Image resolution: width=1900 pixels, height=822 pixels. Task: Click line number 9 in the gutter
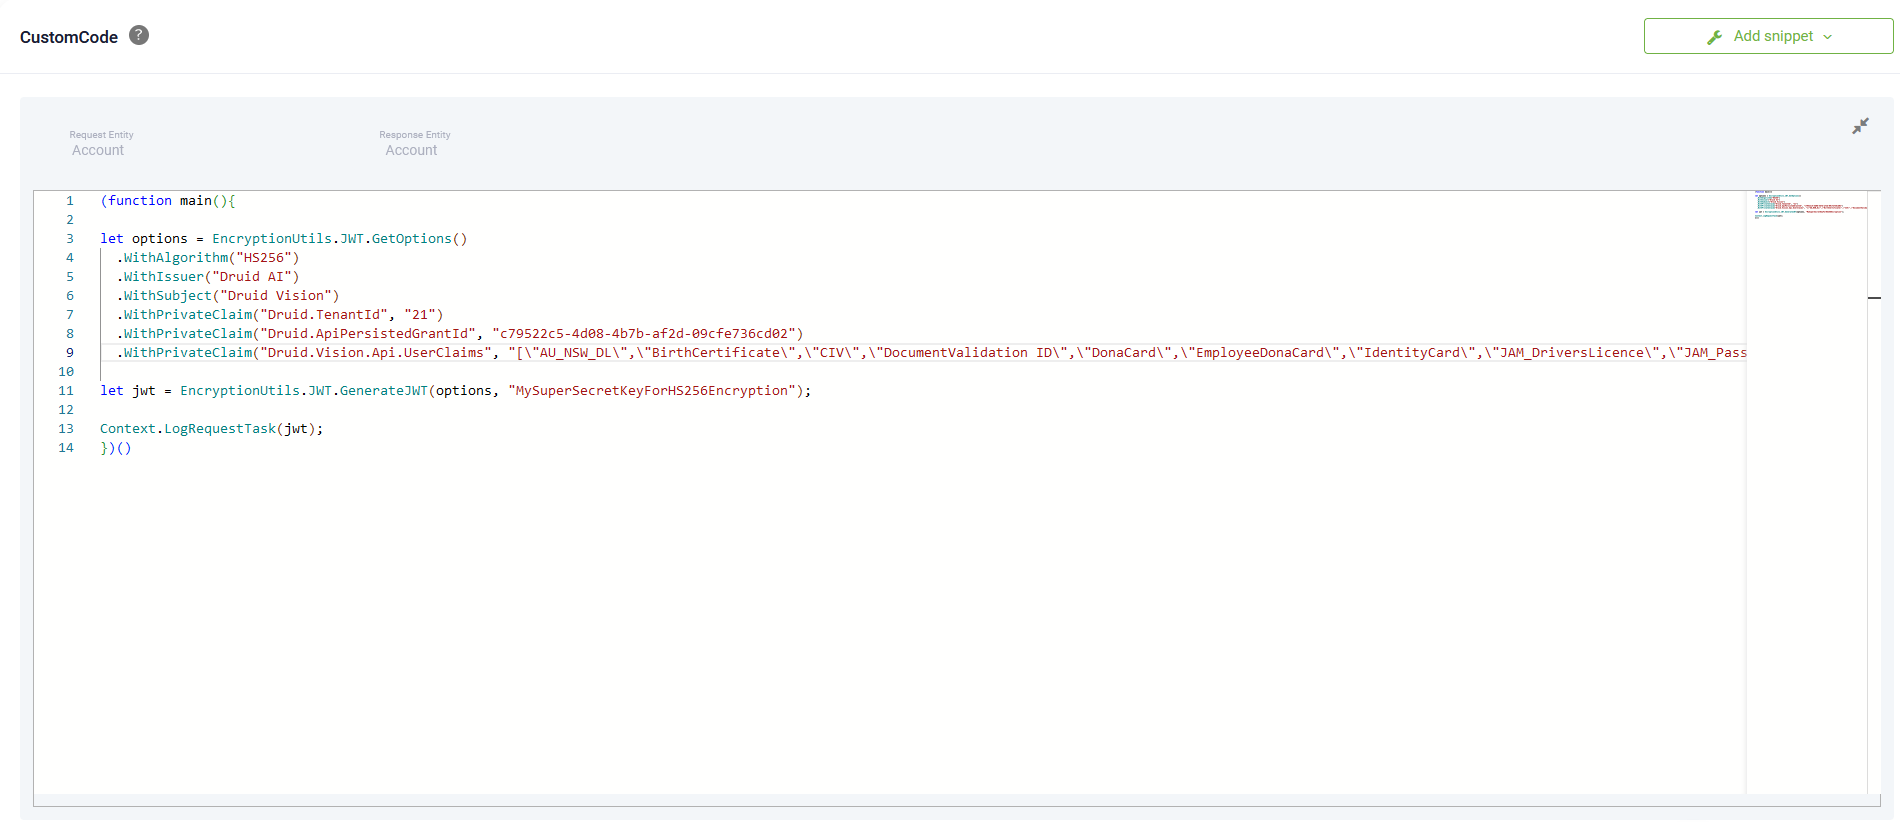[70, 353]
